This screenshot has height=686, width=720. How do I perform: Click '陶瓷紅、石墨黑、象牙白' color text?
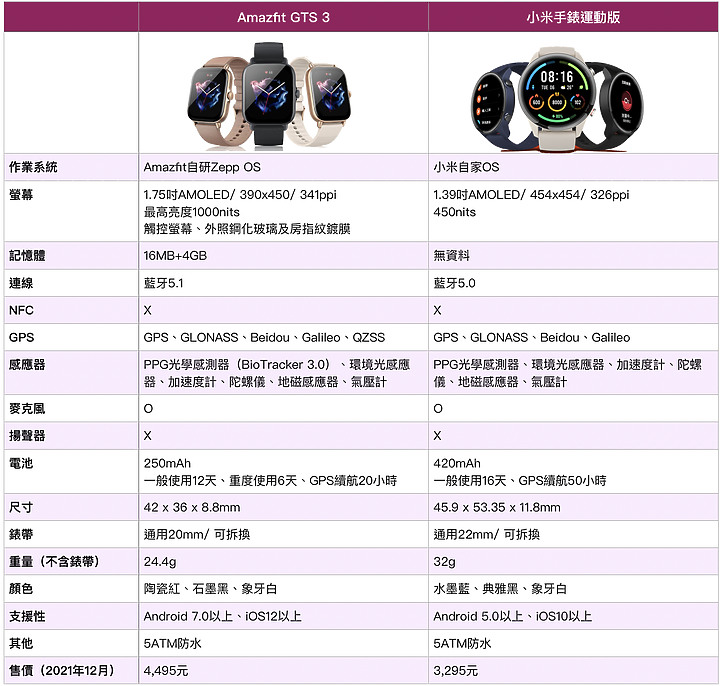click(x=210, y=589)
